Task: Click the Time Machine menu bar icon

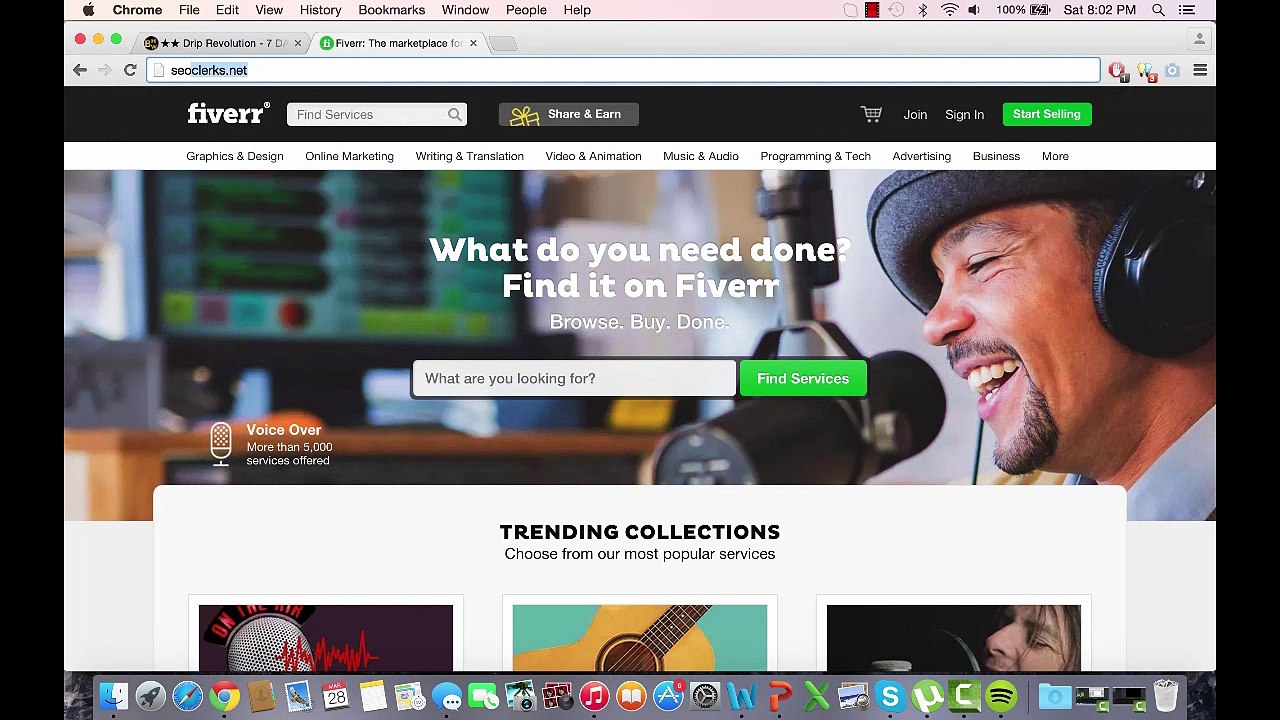Action: click(897, 10)
